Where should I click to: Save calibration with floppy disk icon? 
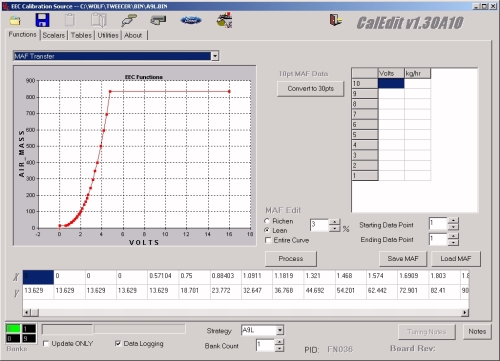pos(42,20)
